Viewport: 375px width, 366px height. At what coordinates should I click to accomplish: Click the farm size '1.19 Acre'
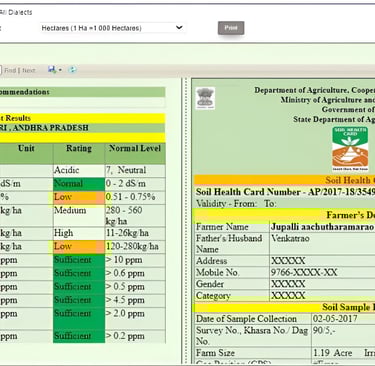click(333, 353)
